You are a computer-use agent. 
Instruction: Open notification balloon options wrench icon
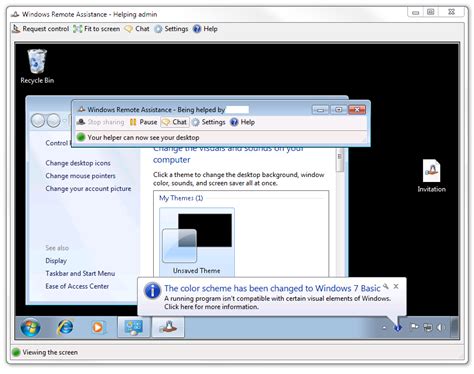coord(386,286)
